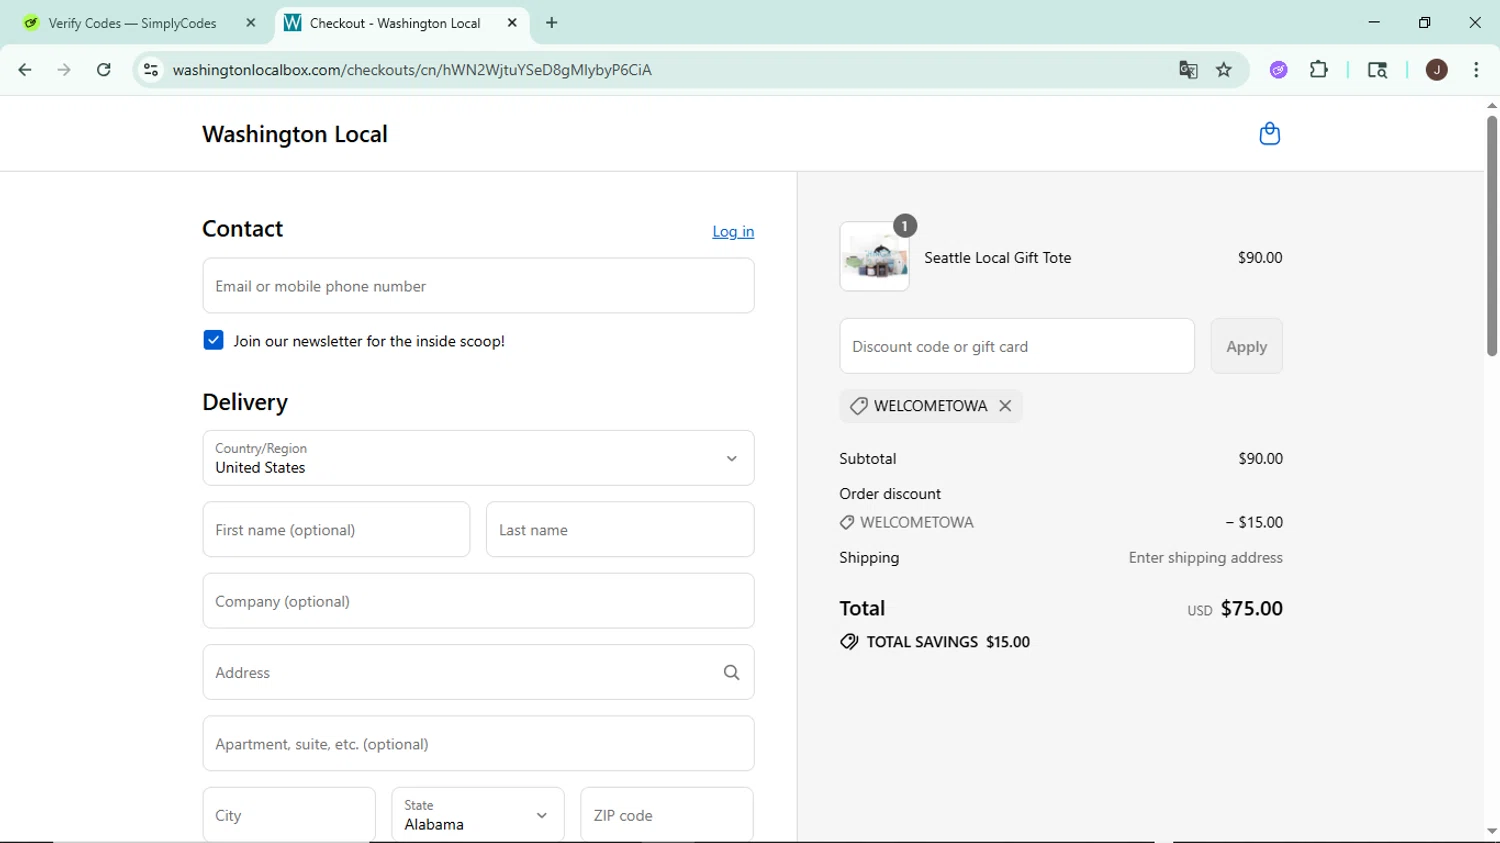Click the scrollbar down arrow
The image size is (1500, 843).
[x=1491, y=831]
